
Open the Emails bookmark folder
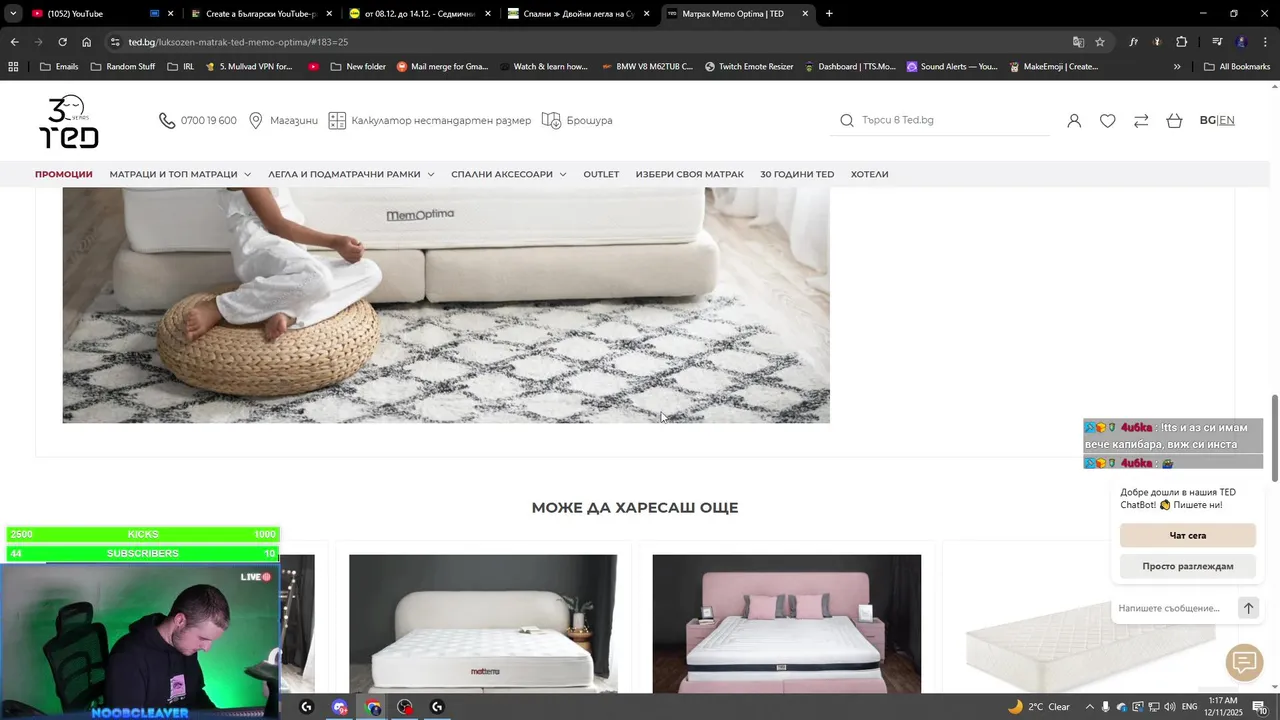click(59, 67)
